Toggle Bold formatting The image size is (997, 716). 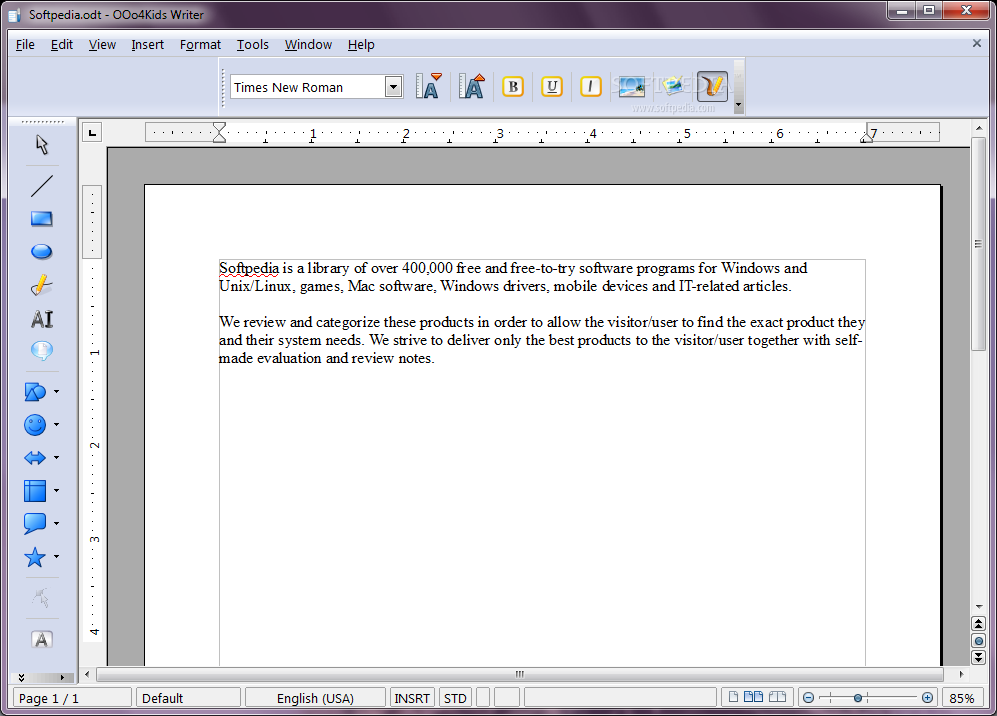513,86
